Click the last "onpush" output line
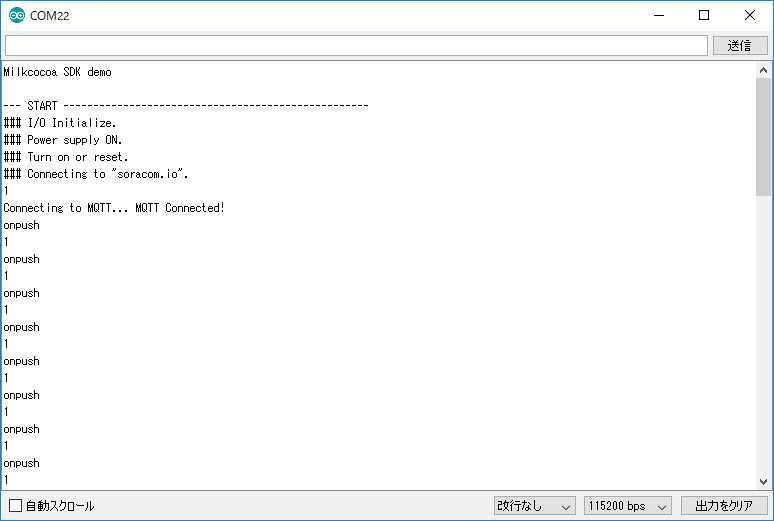The width and height of the screenshot is (774, 521). [21, 463]
